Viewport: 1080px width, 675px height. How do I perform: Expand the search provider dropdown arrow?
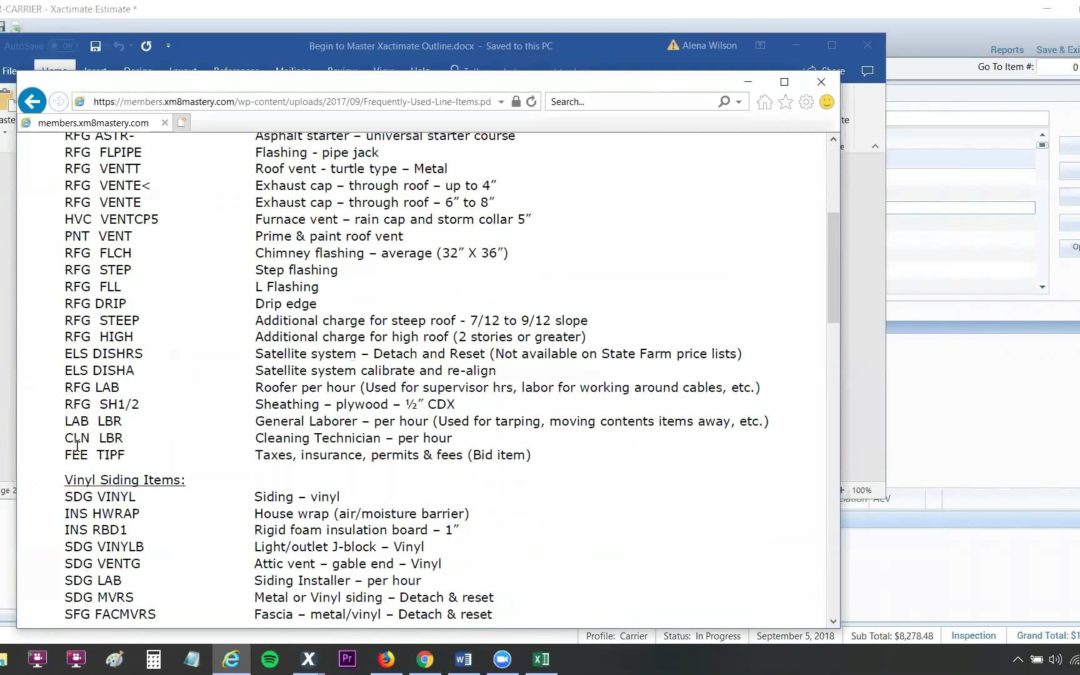tap(739, 102)
